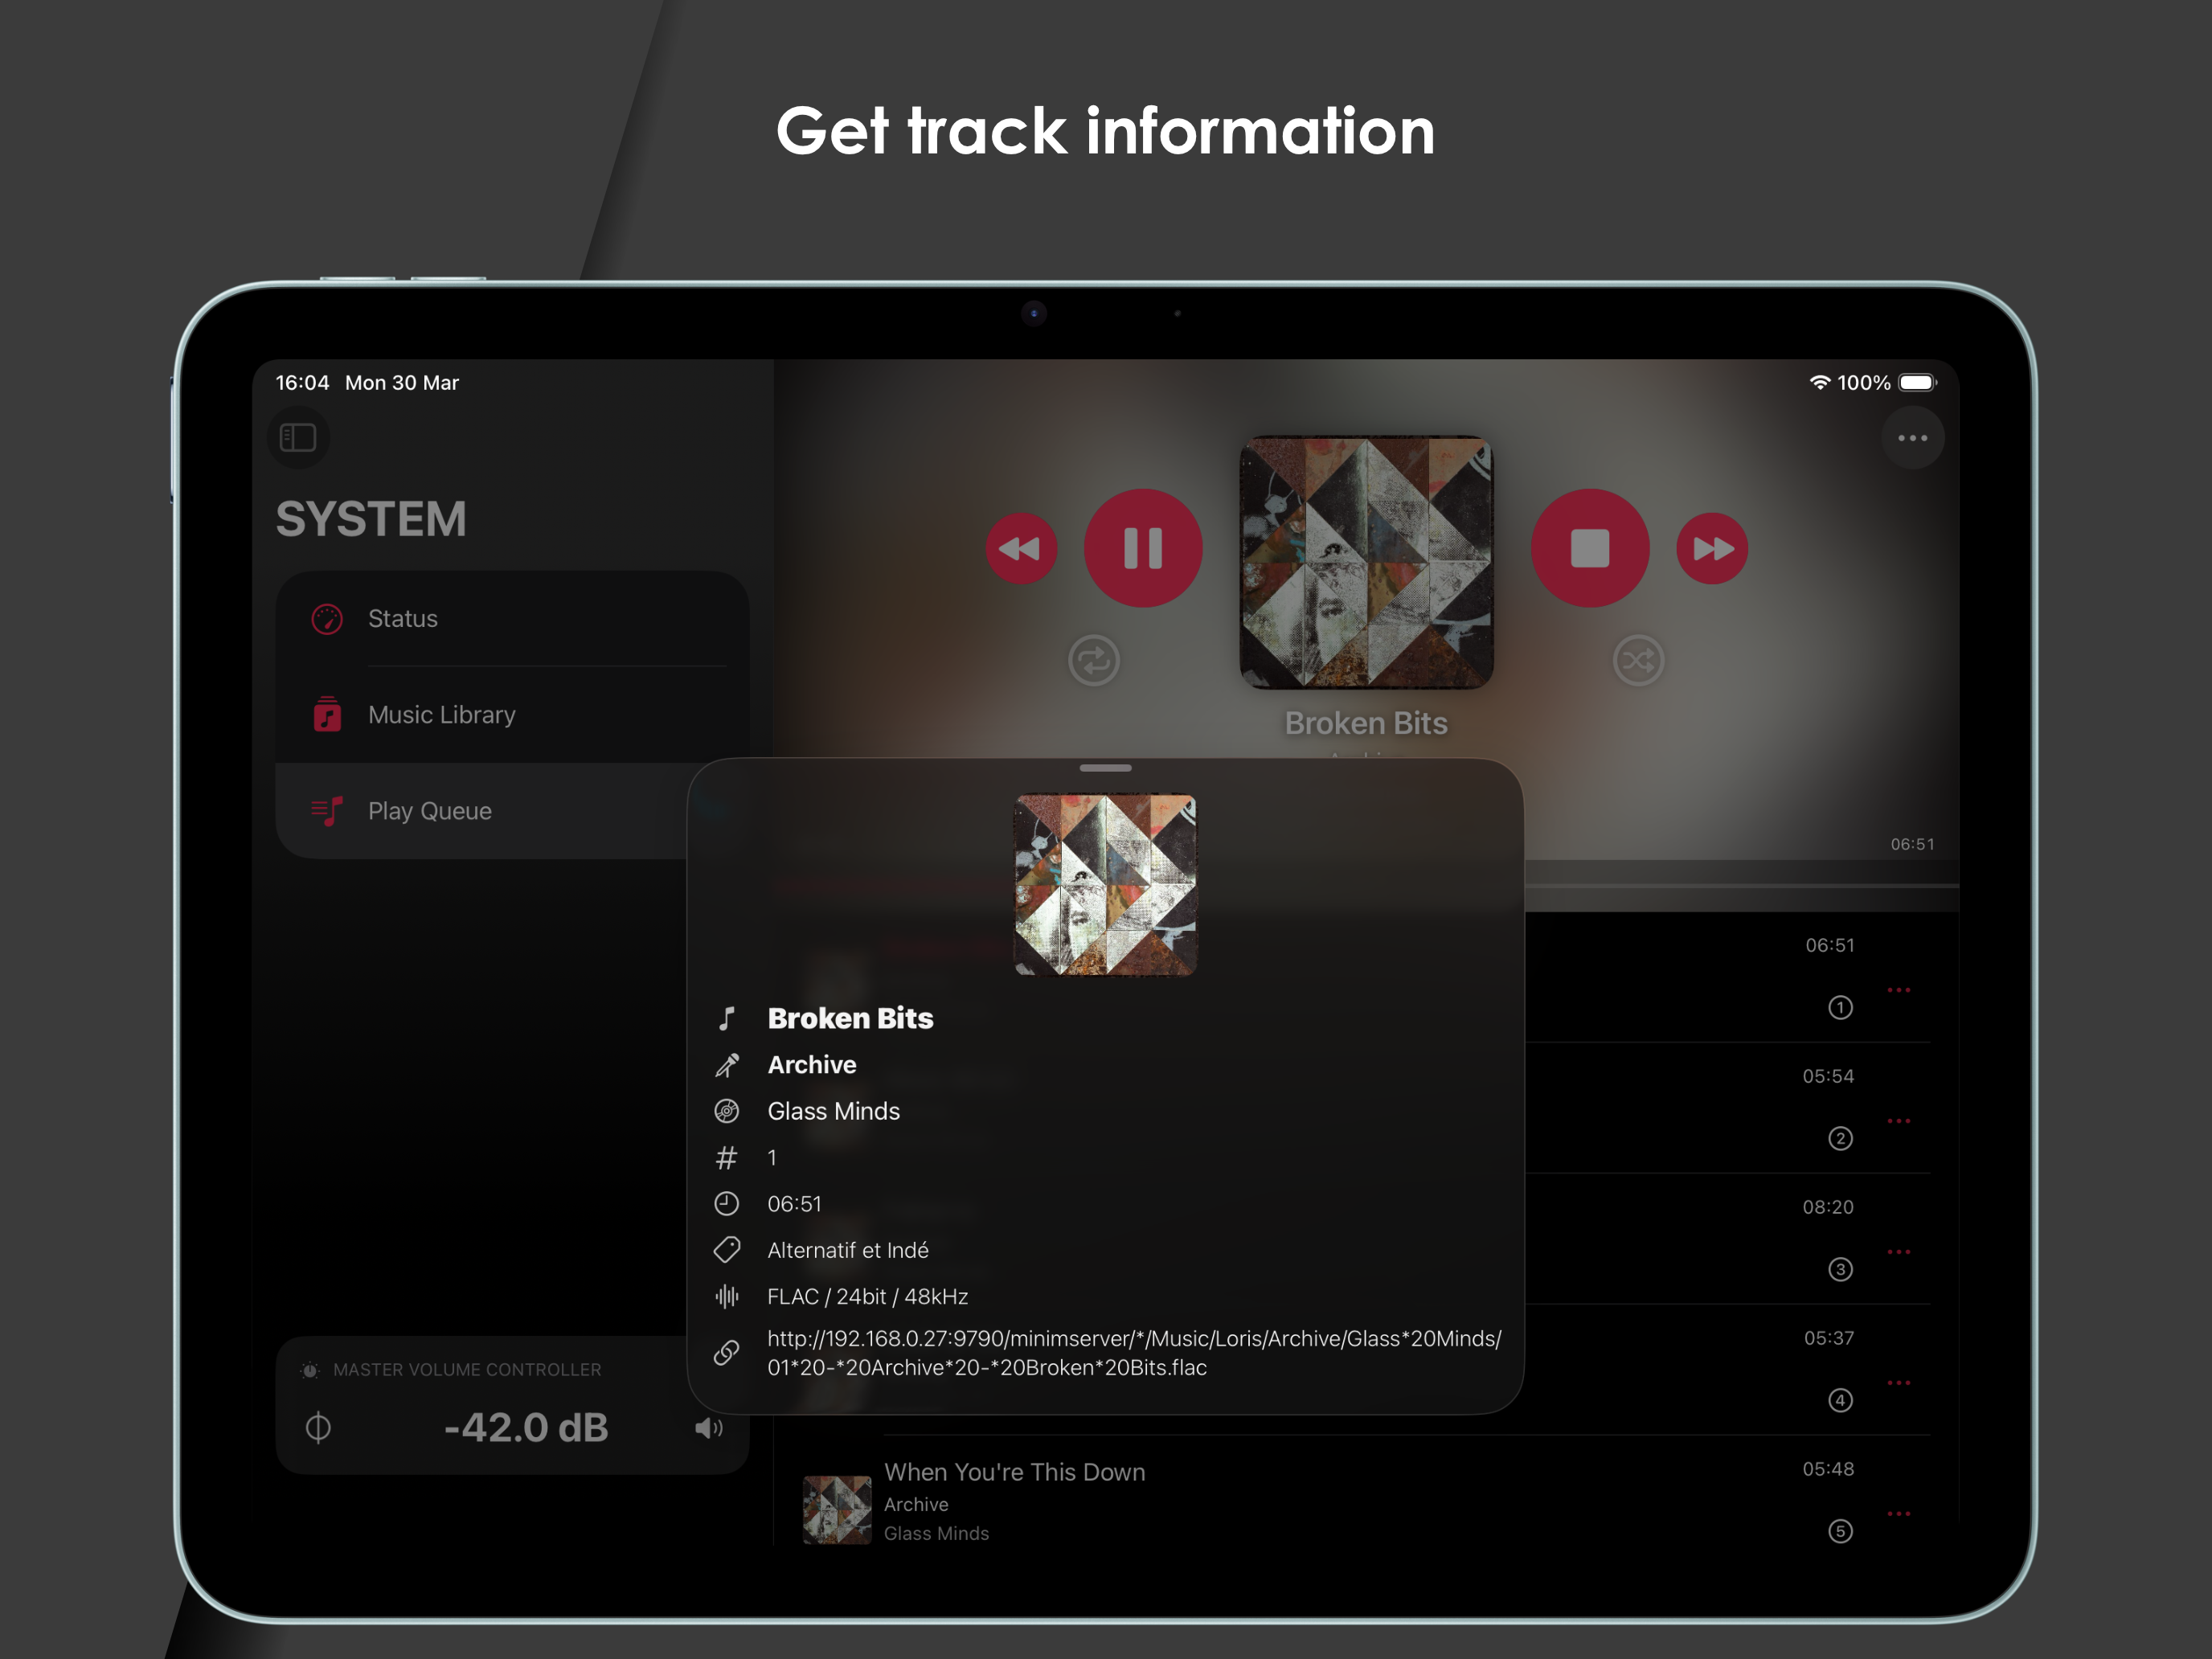Click the circled 4 queue position badge

point(1840,1401)
